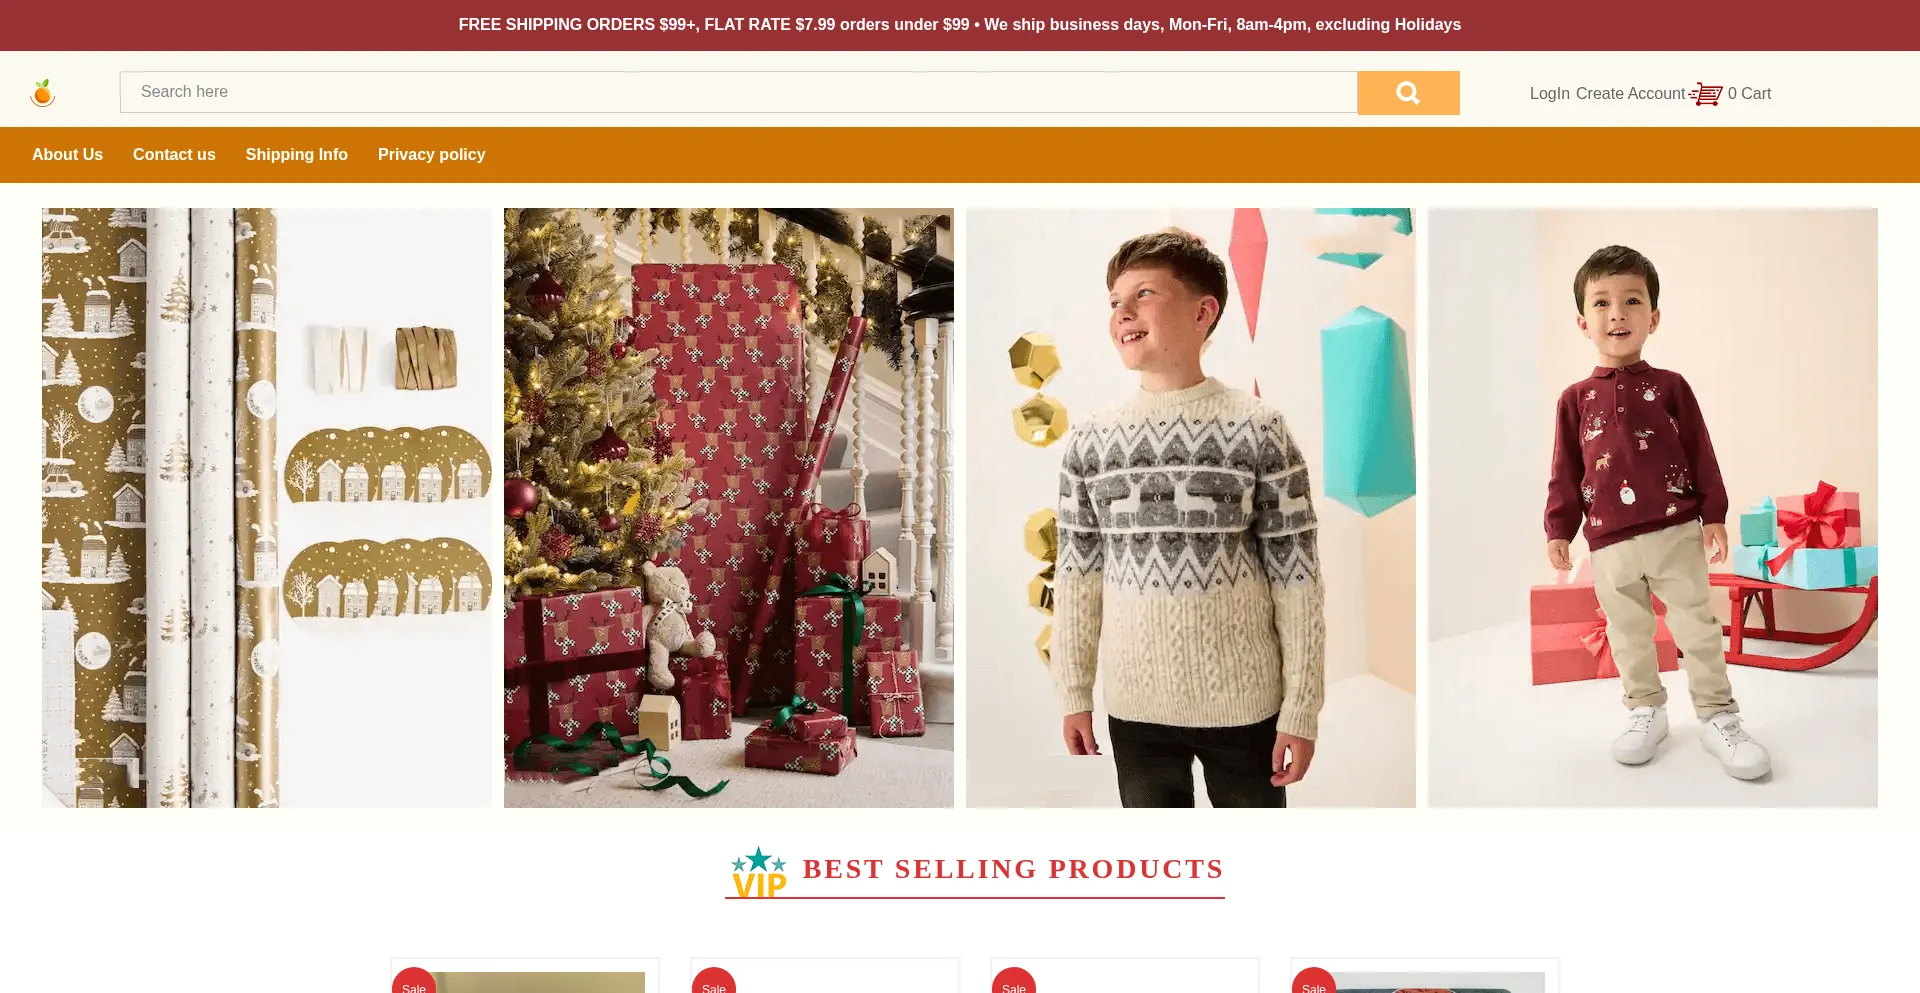This screenshot has width=1920, height=993.
Task: Click the LogIn link
Action: pos(1549,93)
